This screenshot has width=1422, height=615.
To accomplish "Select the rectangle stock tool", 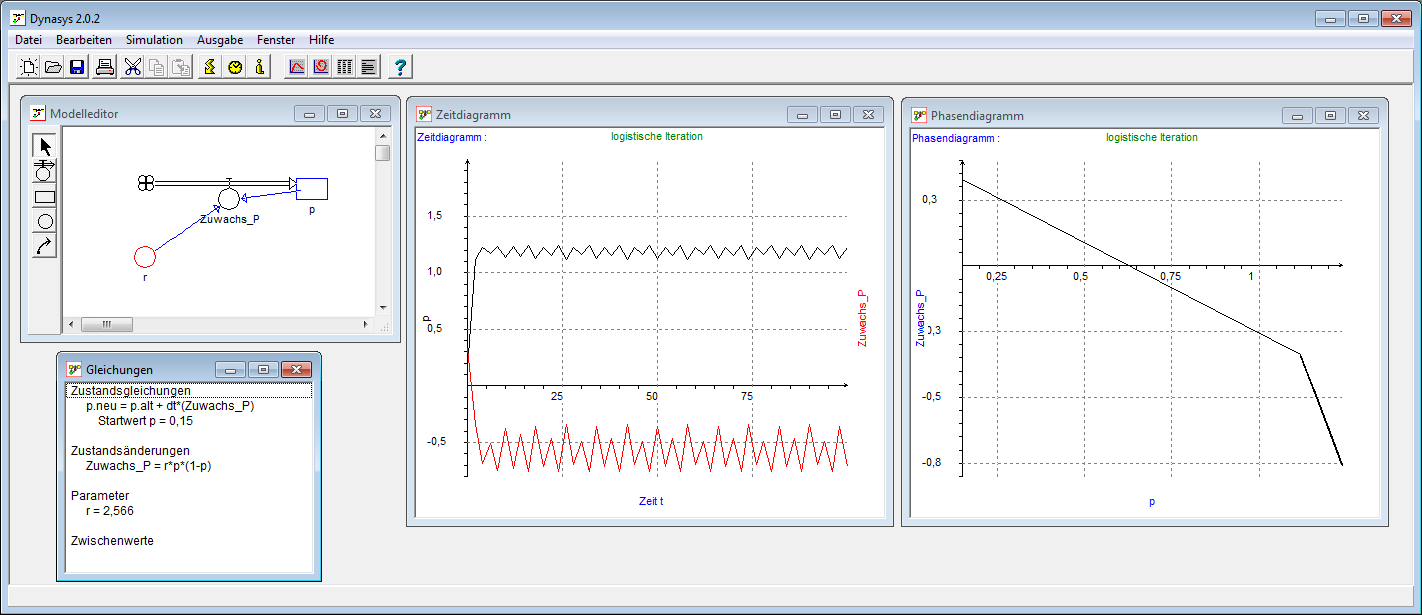I will point(45,197).
